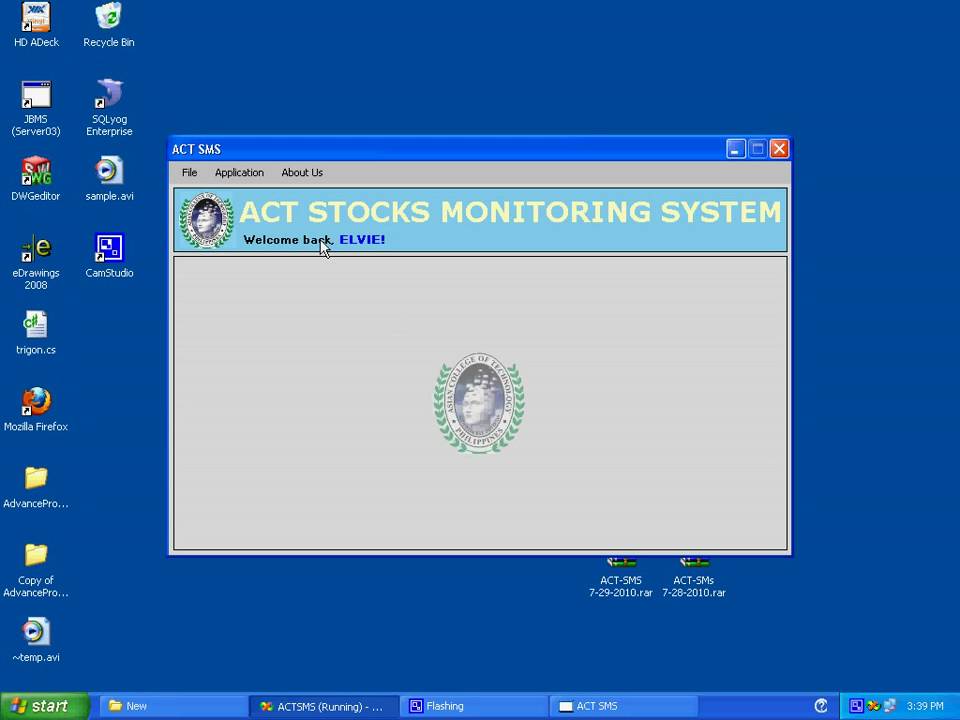Select the AdvancePro... folder icon
Screen dimensions: 960x720
click(36, 487)
